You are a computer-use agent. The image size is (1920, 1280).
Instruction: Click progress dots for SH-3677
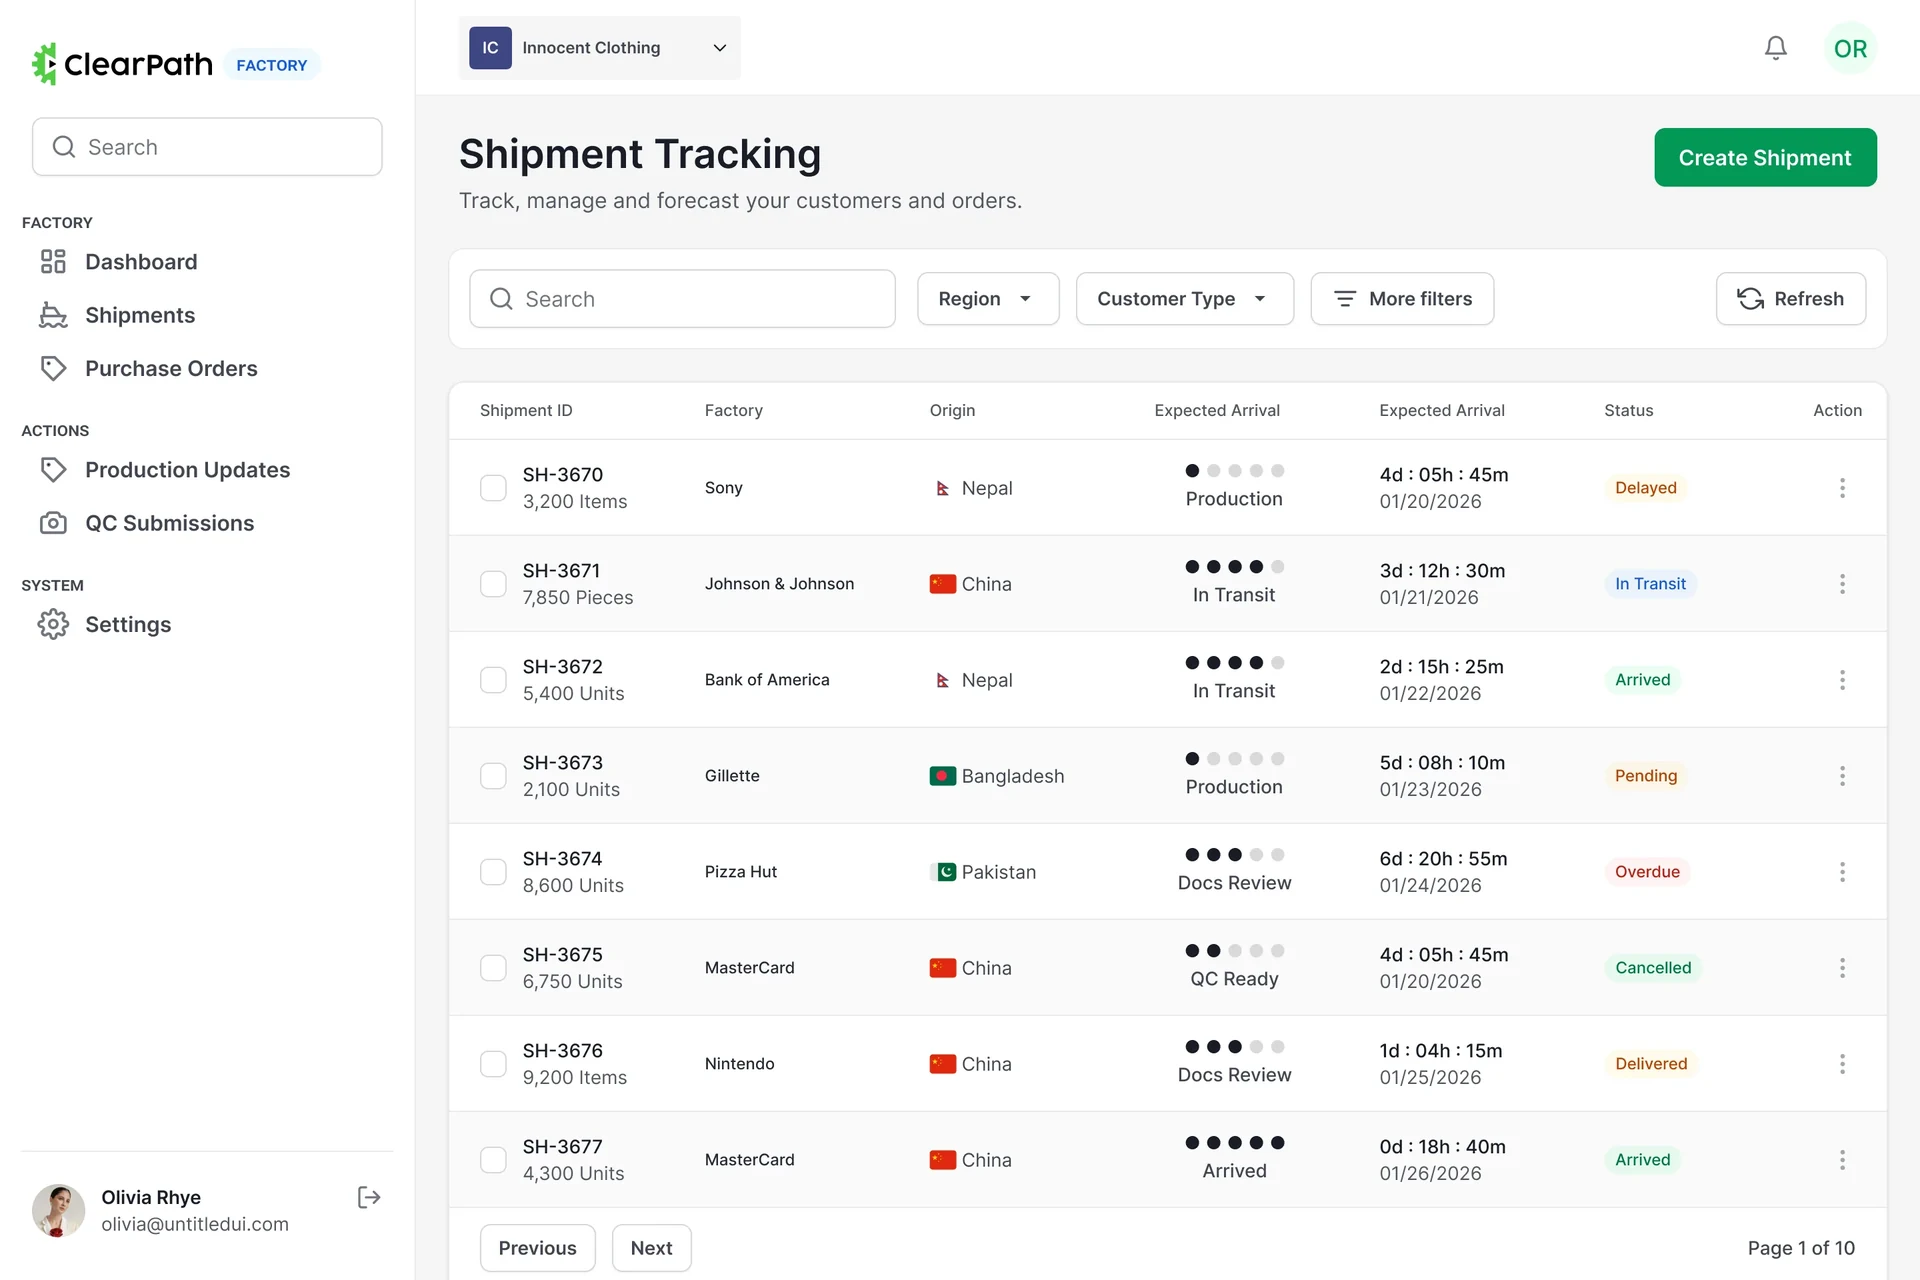click(x=1234, y=1143)
